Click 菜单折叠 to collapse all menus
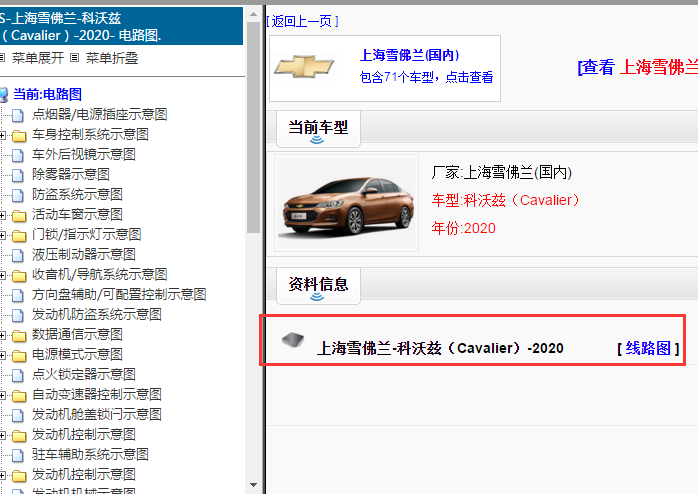698x494 pixels. 112,58
